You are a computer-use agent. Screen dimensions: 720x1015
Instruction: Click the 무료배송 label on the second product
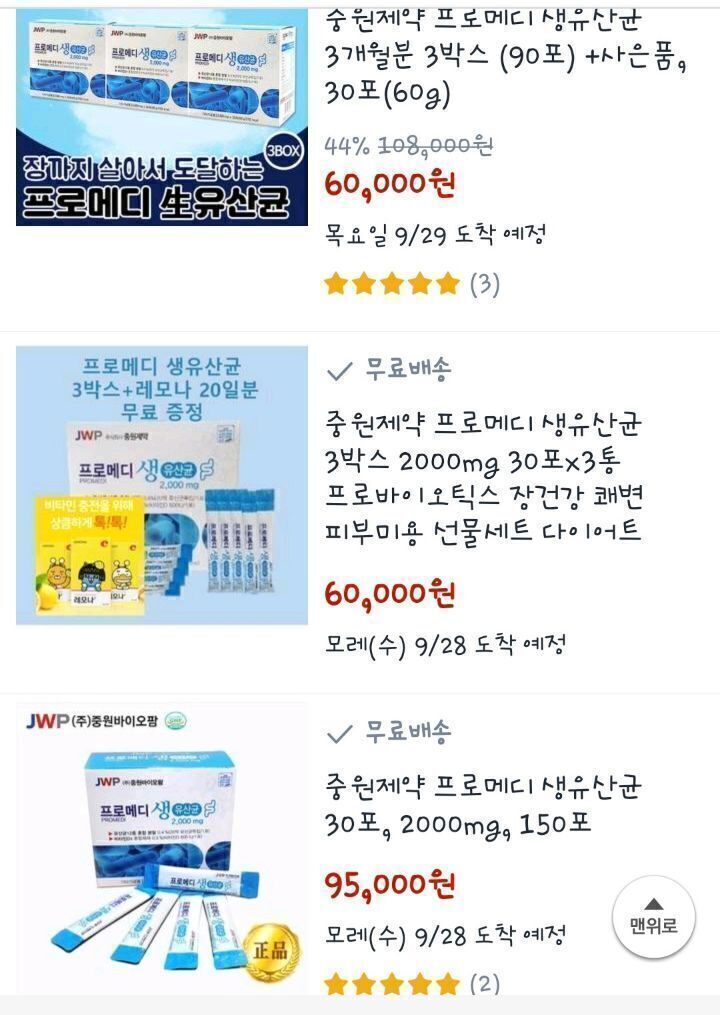click(x=408, y=369)
